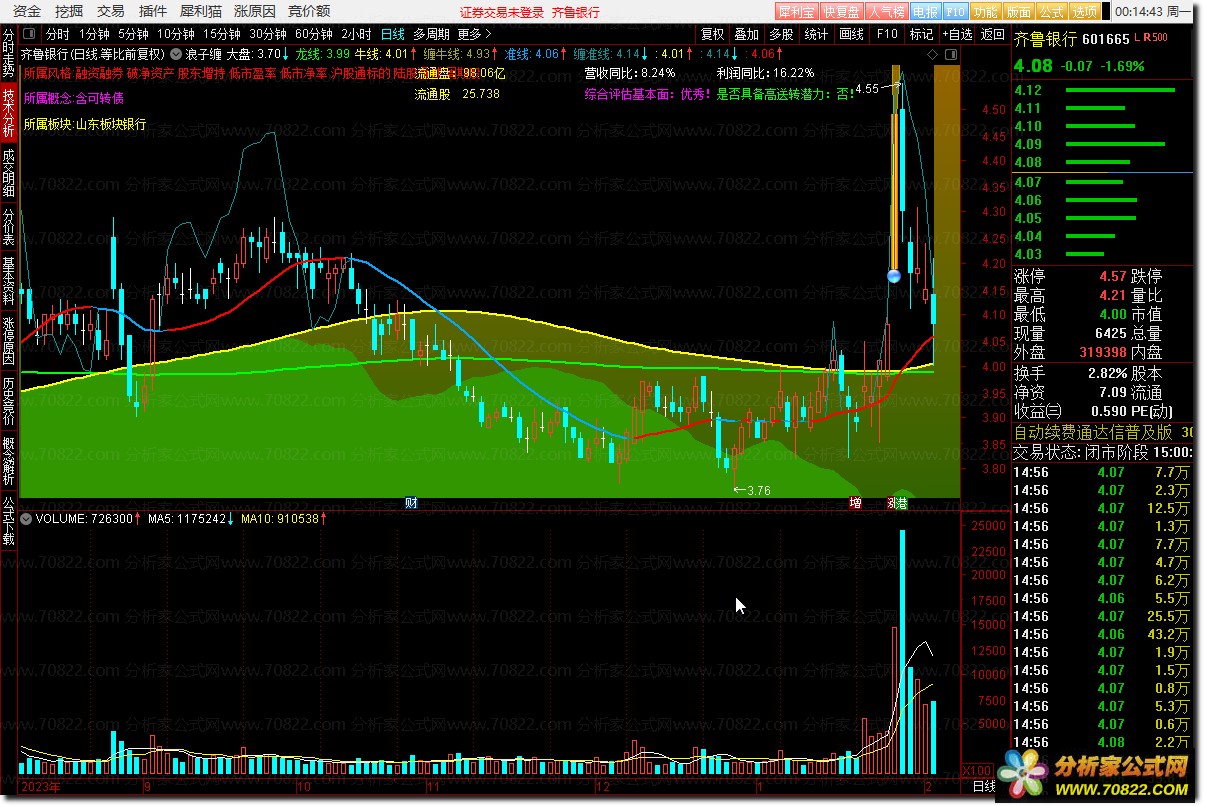1205x806 pixels.
Task: Switch to the 1分钟 period tab
Action: 95,34
